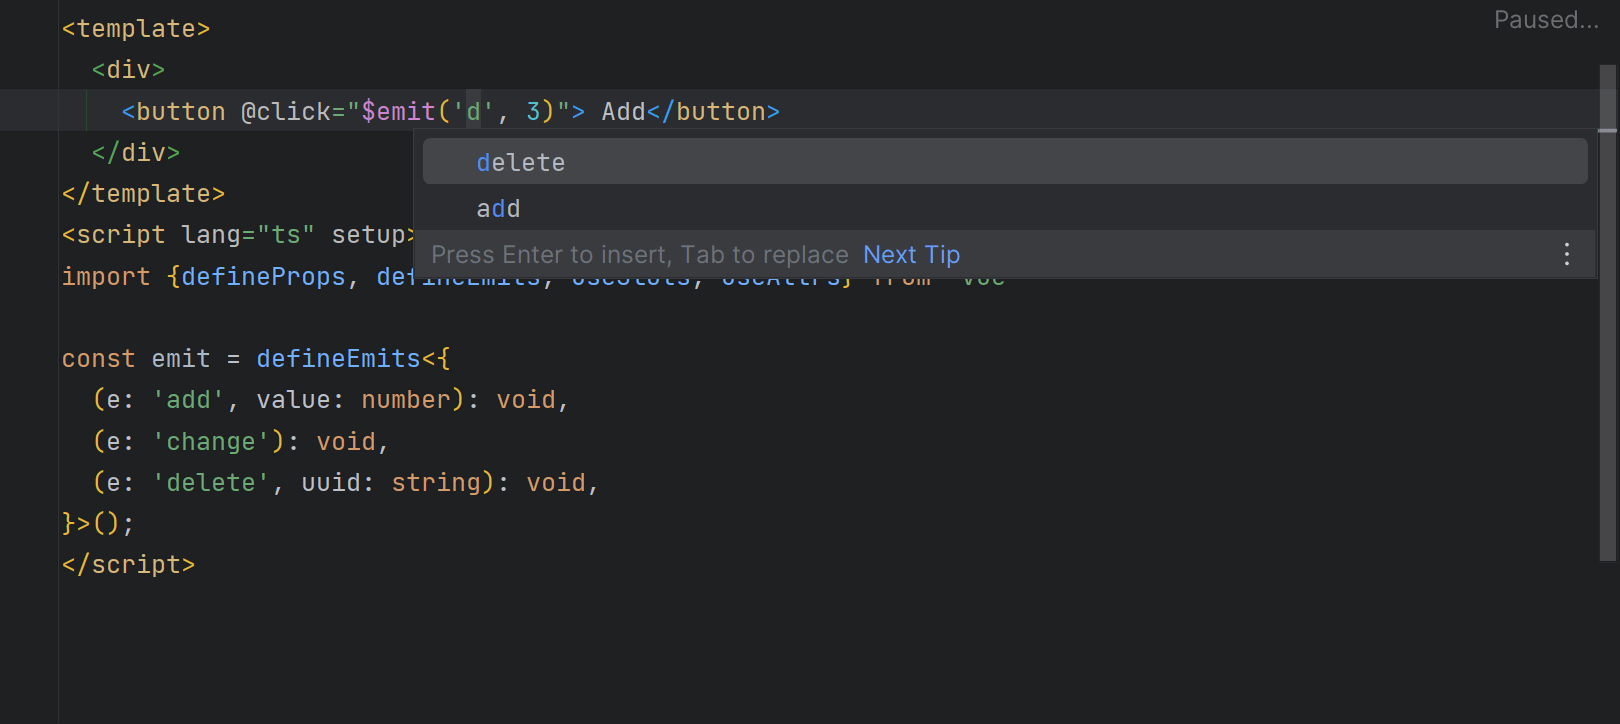Click the number type annotation
Viewport: 1620px width, 724px height.
tap(406, 399)
